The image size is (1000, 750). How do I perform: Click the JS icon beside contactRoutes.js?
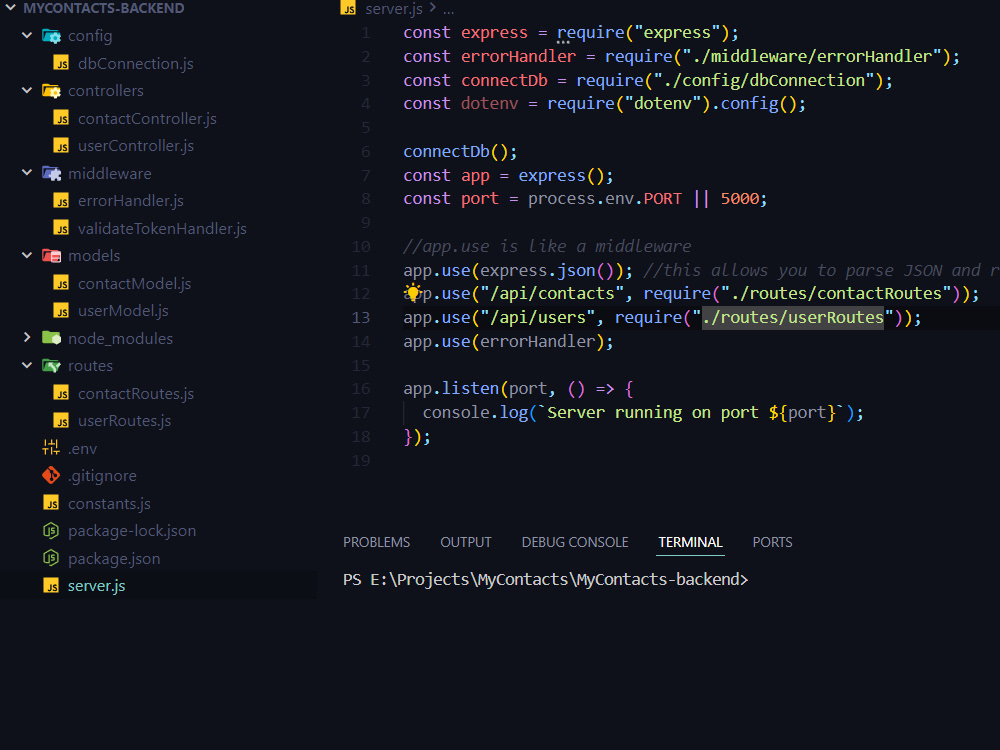pos(61,393)
